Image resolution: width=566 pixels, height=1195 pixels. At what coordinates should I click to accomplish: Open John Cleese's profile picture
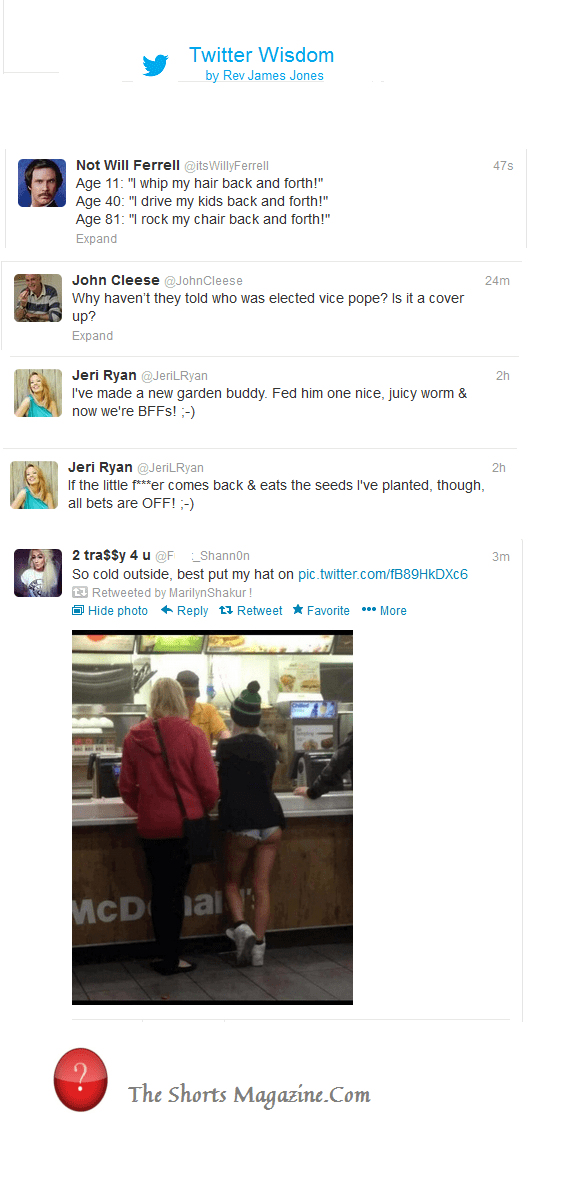tap(38, 298)
